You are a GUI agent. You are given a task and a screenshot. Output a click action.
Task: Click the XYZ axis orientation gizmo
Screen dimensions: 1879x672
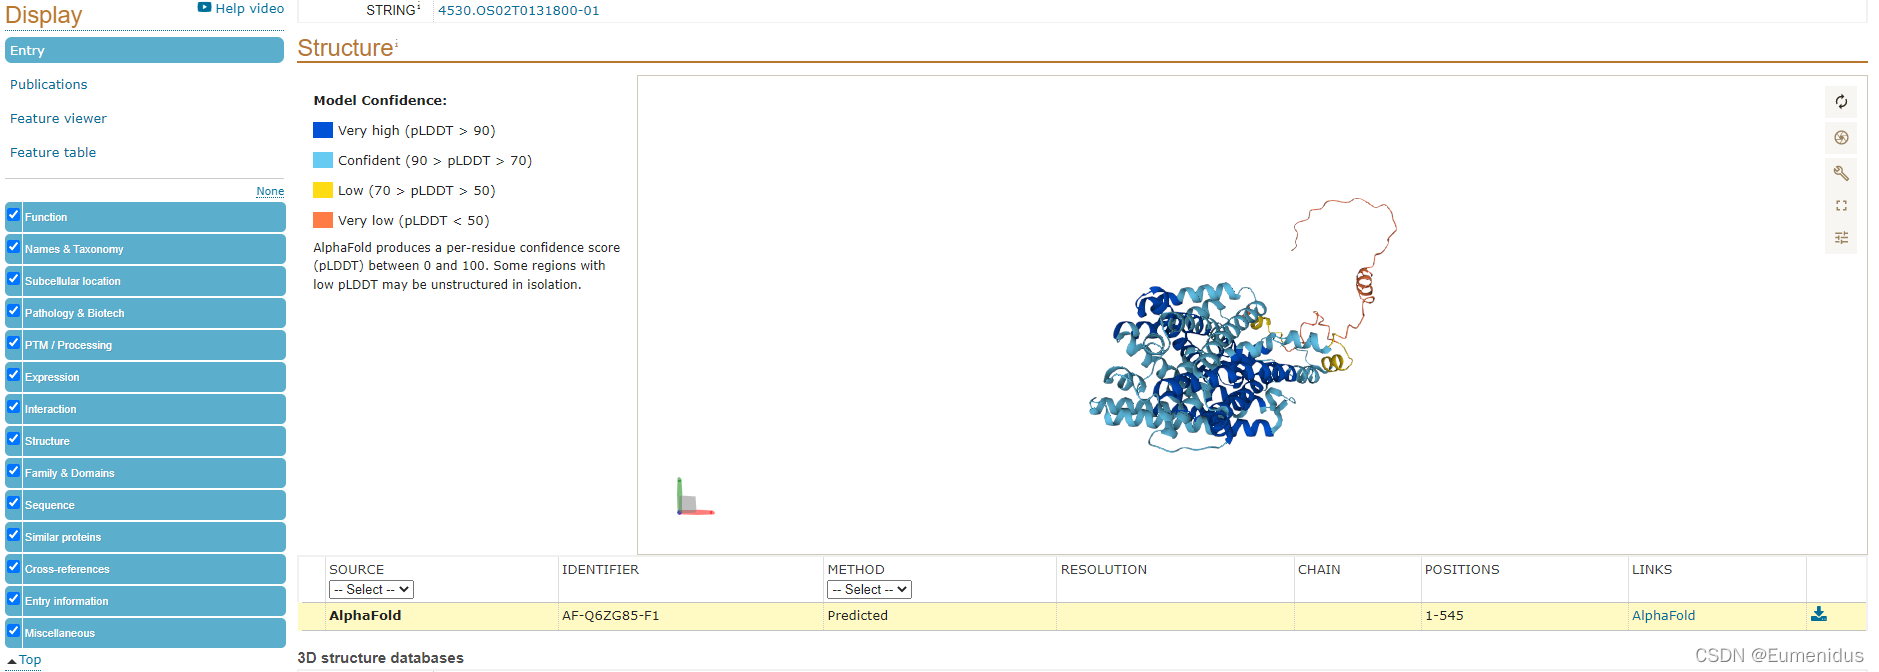point(694,497)
